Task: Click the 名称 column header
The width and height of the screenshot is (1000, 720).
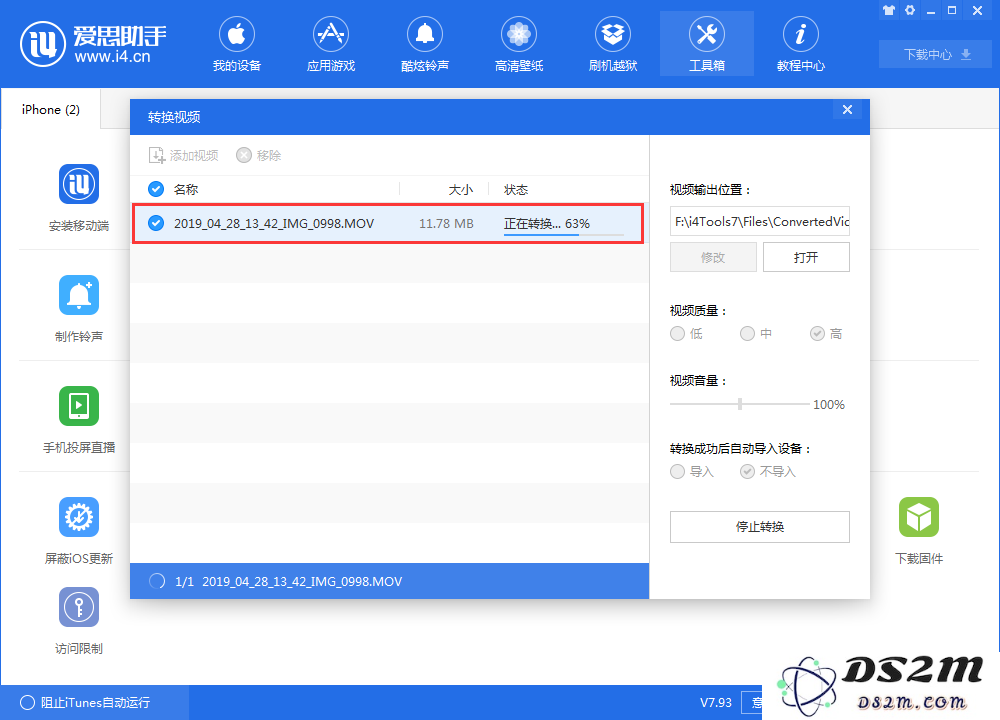Action: (186, 189)
